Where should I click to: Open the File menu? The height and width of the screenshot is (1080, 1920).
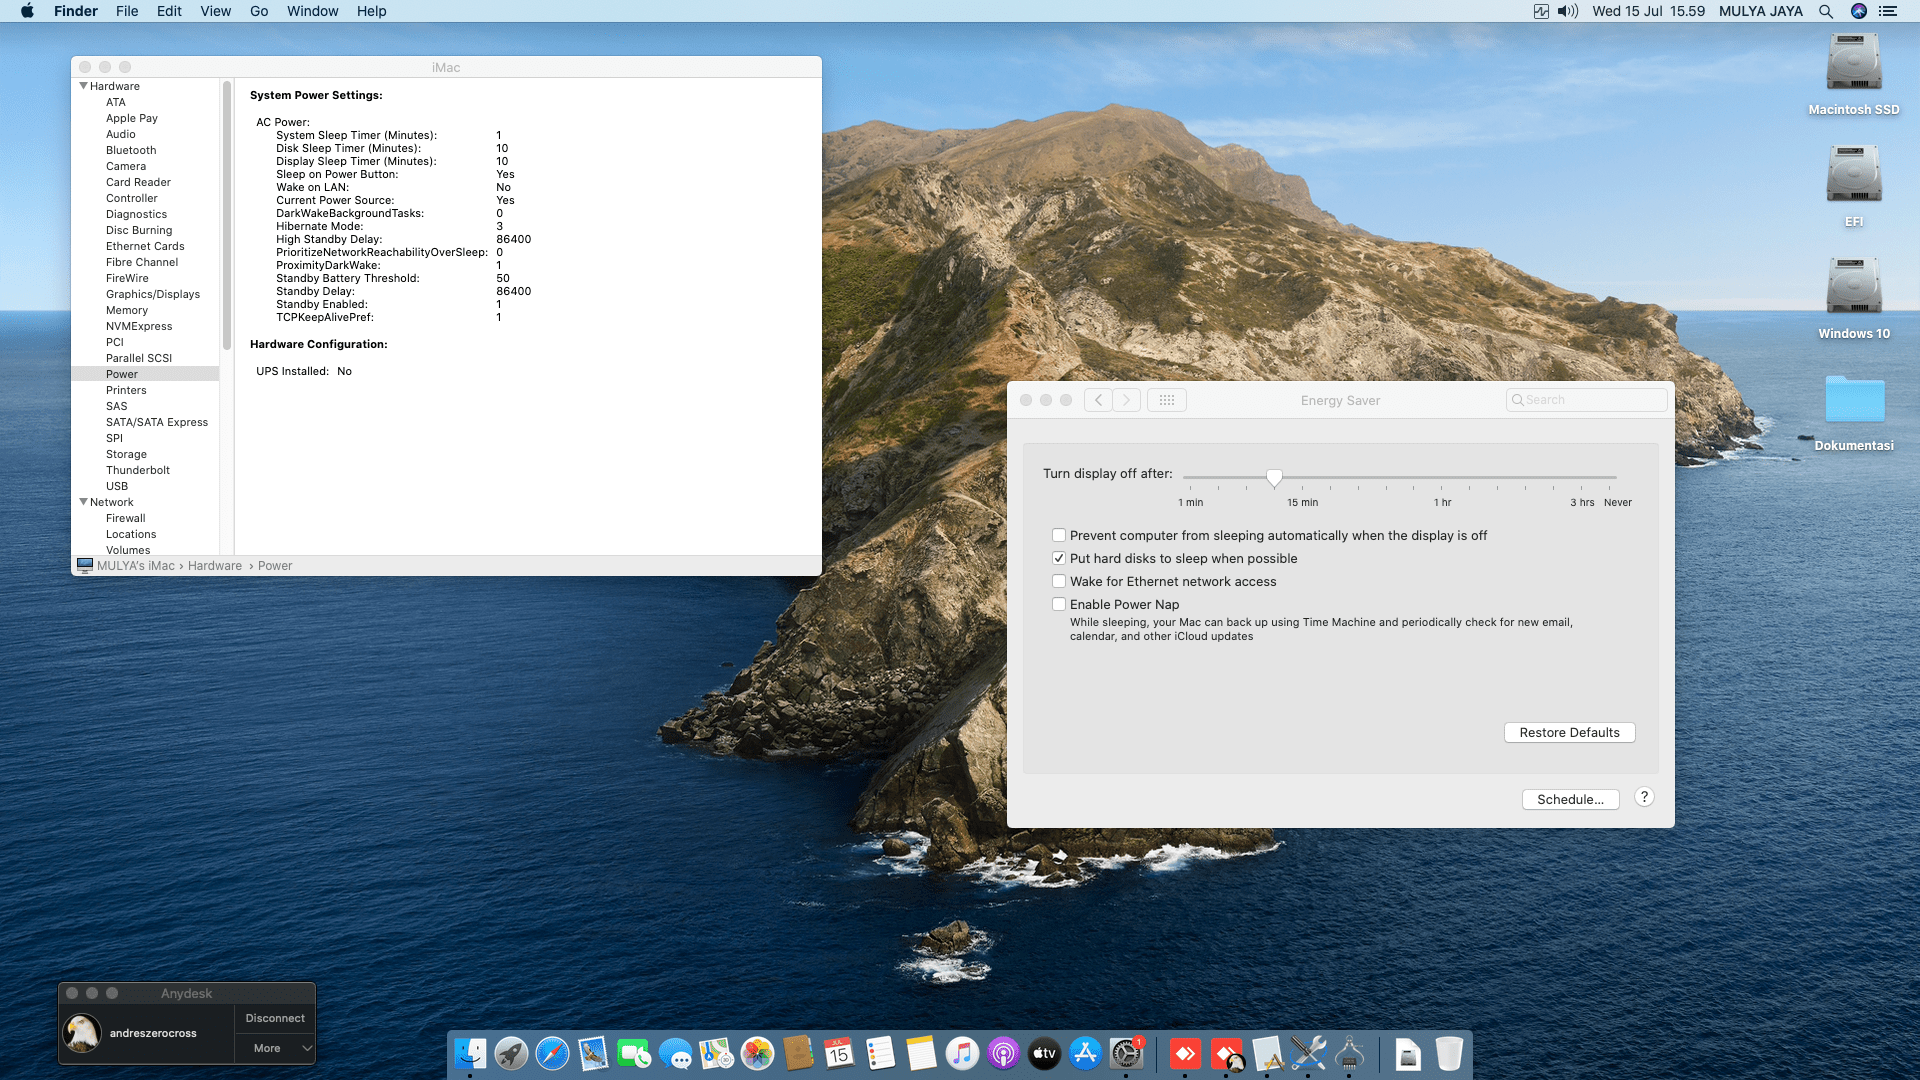(127, 11)
